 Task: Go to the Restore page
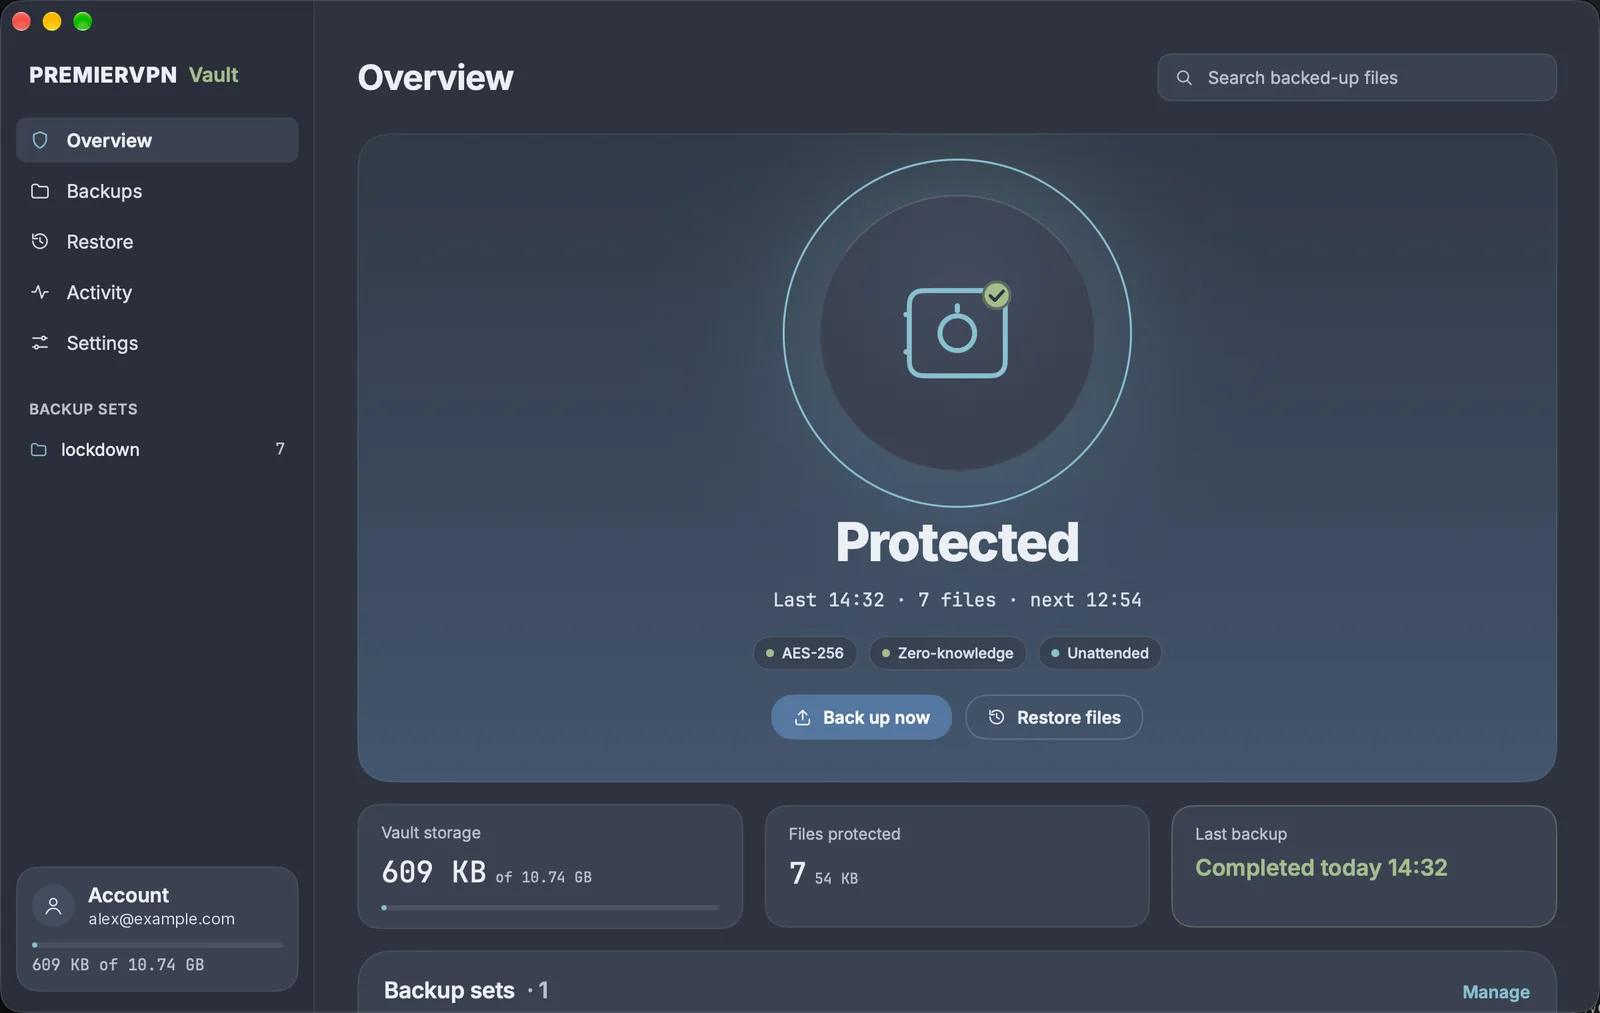pos(157,242)
